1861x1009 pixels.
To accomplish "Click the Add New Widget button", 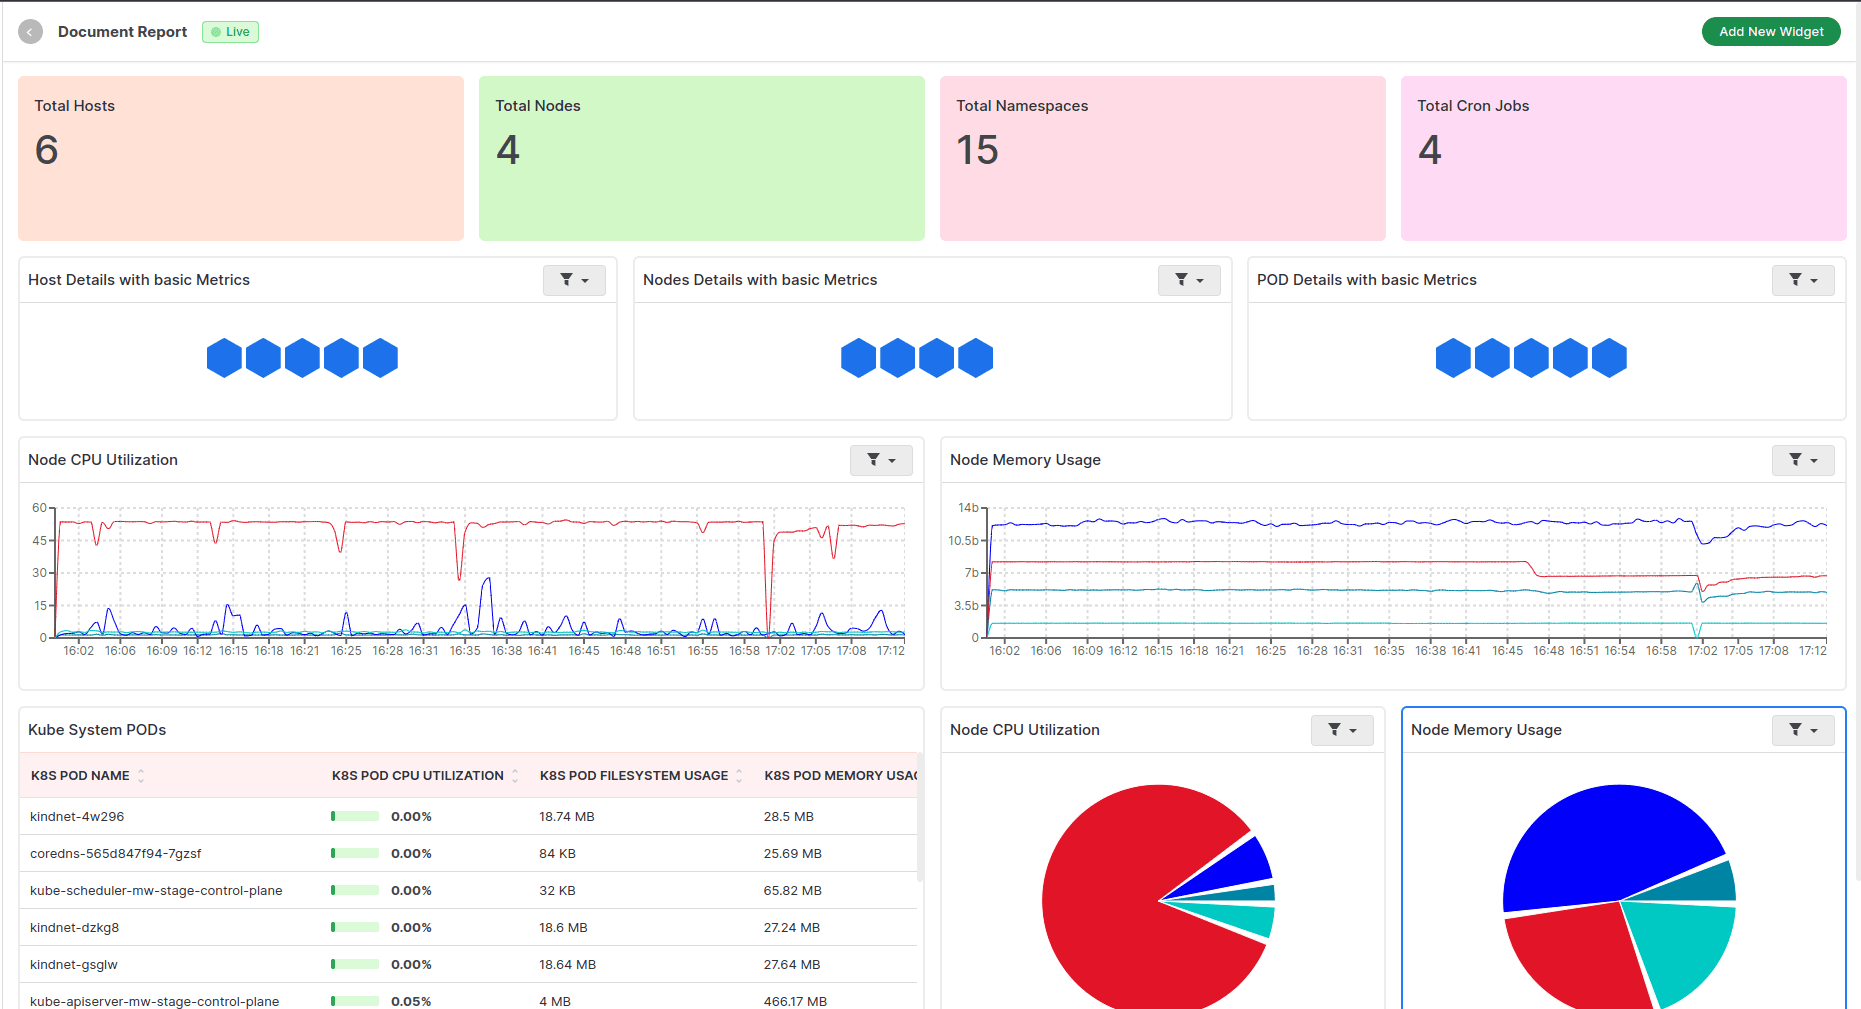I will point(1770,31).
